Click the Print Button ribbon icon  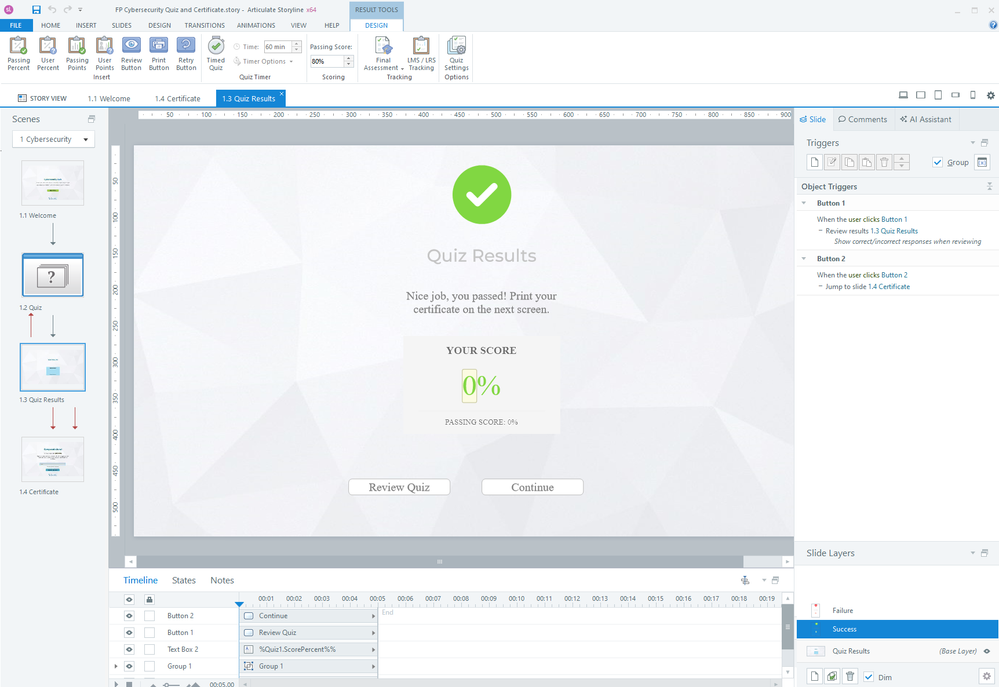(158, 52)
